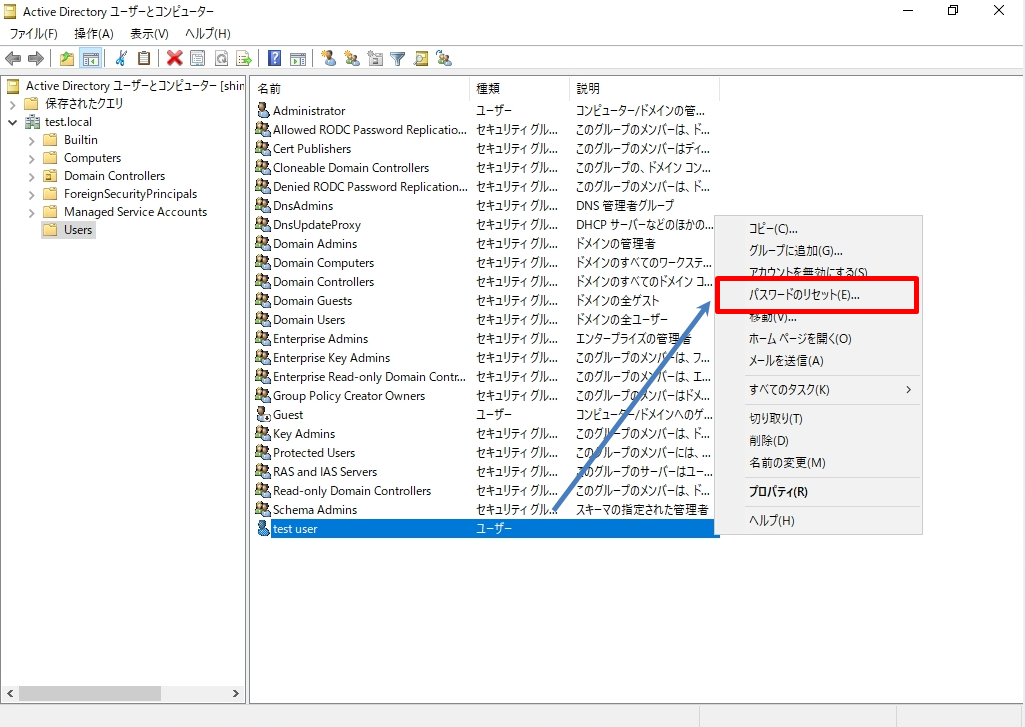Click the Paste clipboard icon
The image size is (1025, 727).
click(144, 59)
